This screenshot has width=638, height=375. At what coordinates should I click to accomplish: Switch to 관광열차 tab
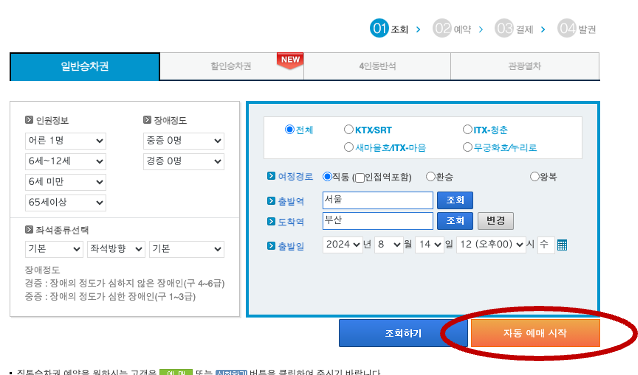(525, 66)
